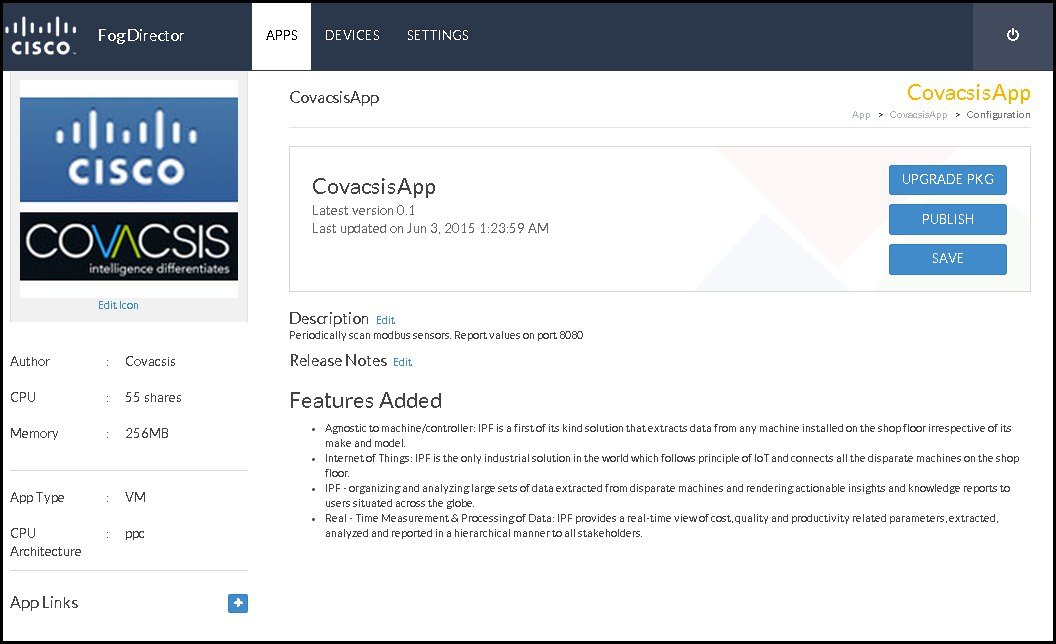Click the Last updated timestamp text
Viewport: 1056px width, 644px height.
point(430,229)
